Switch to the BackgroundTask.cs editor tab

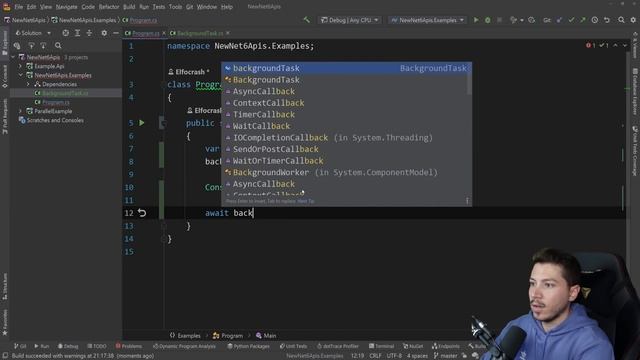tap(200, 33)
